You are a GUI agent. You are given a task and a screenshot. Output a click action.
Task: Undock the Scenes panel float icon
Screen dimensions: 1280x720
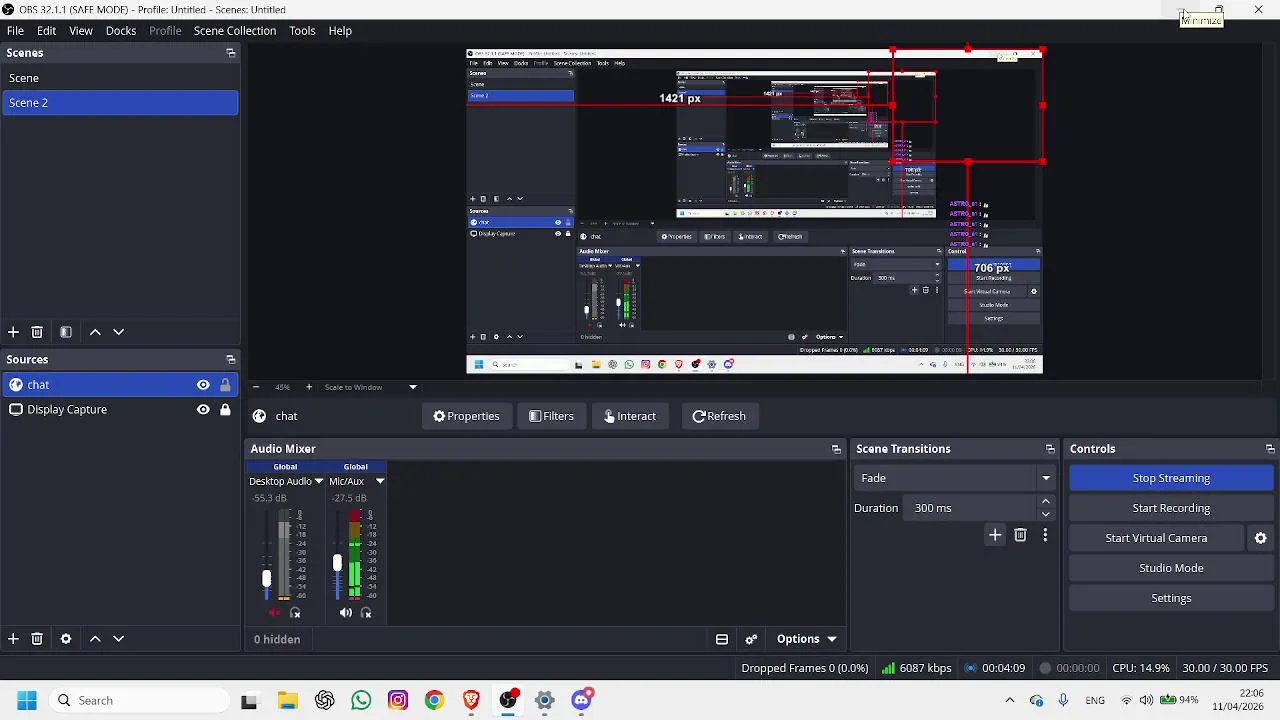230,53
